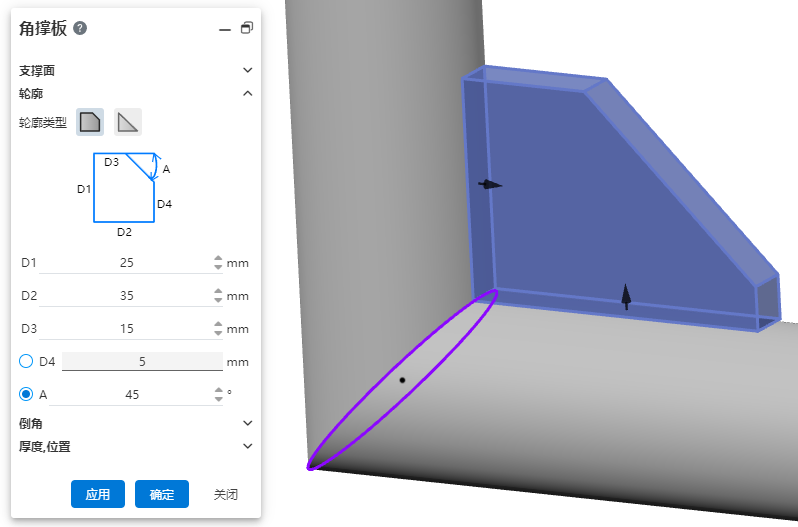Select the triangular profile type
Screen dimensions: 798x527
[x=128, y=122]
